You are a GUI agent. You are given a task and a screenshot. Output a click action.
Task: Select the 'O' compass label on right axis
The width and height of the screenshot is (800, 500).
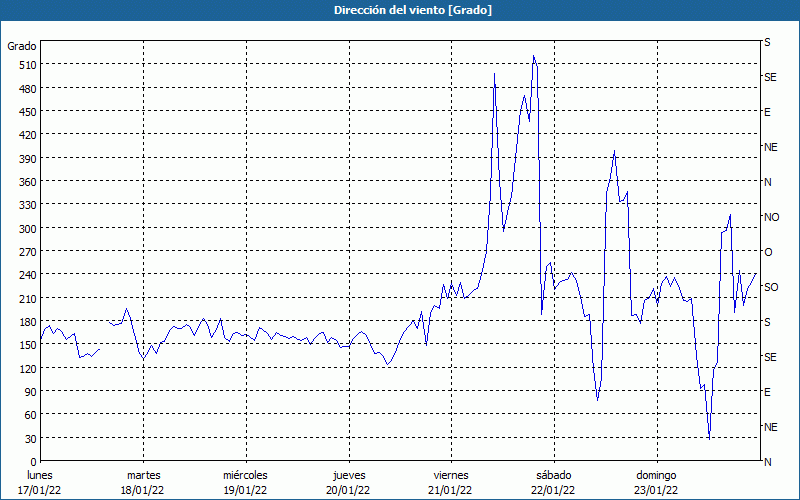coord(768,252)
